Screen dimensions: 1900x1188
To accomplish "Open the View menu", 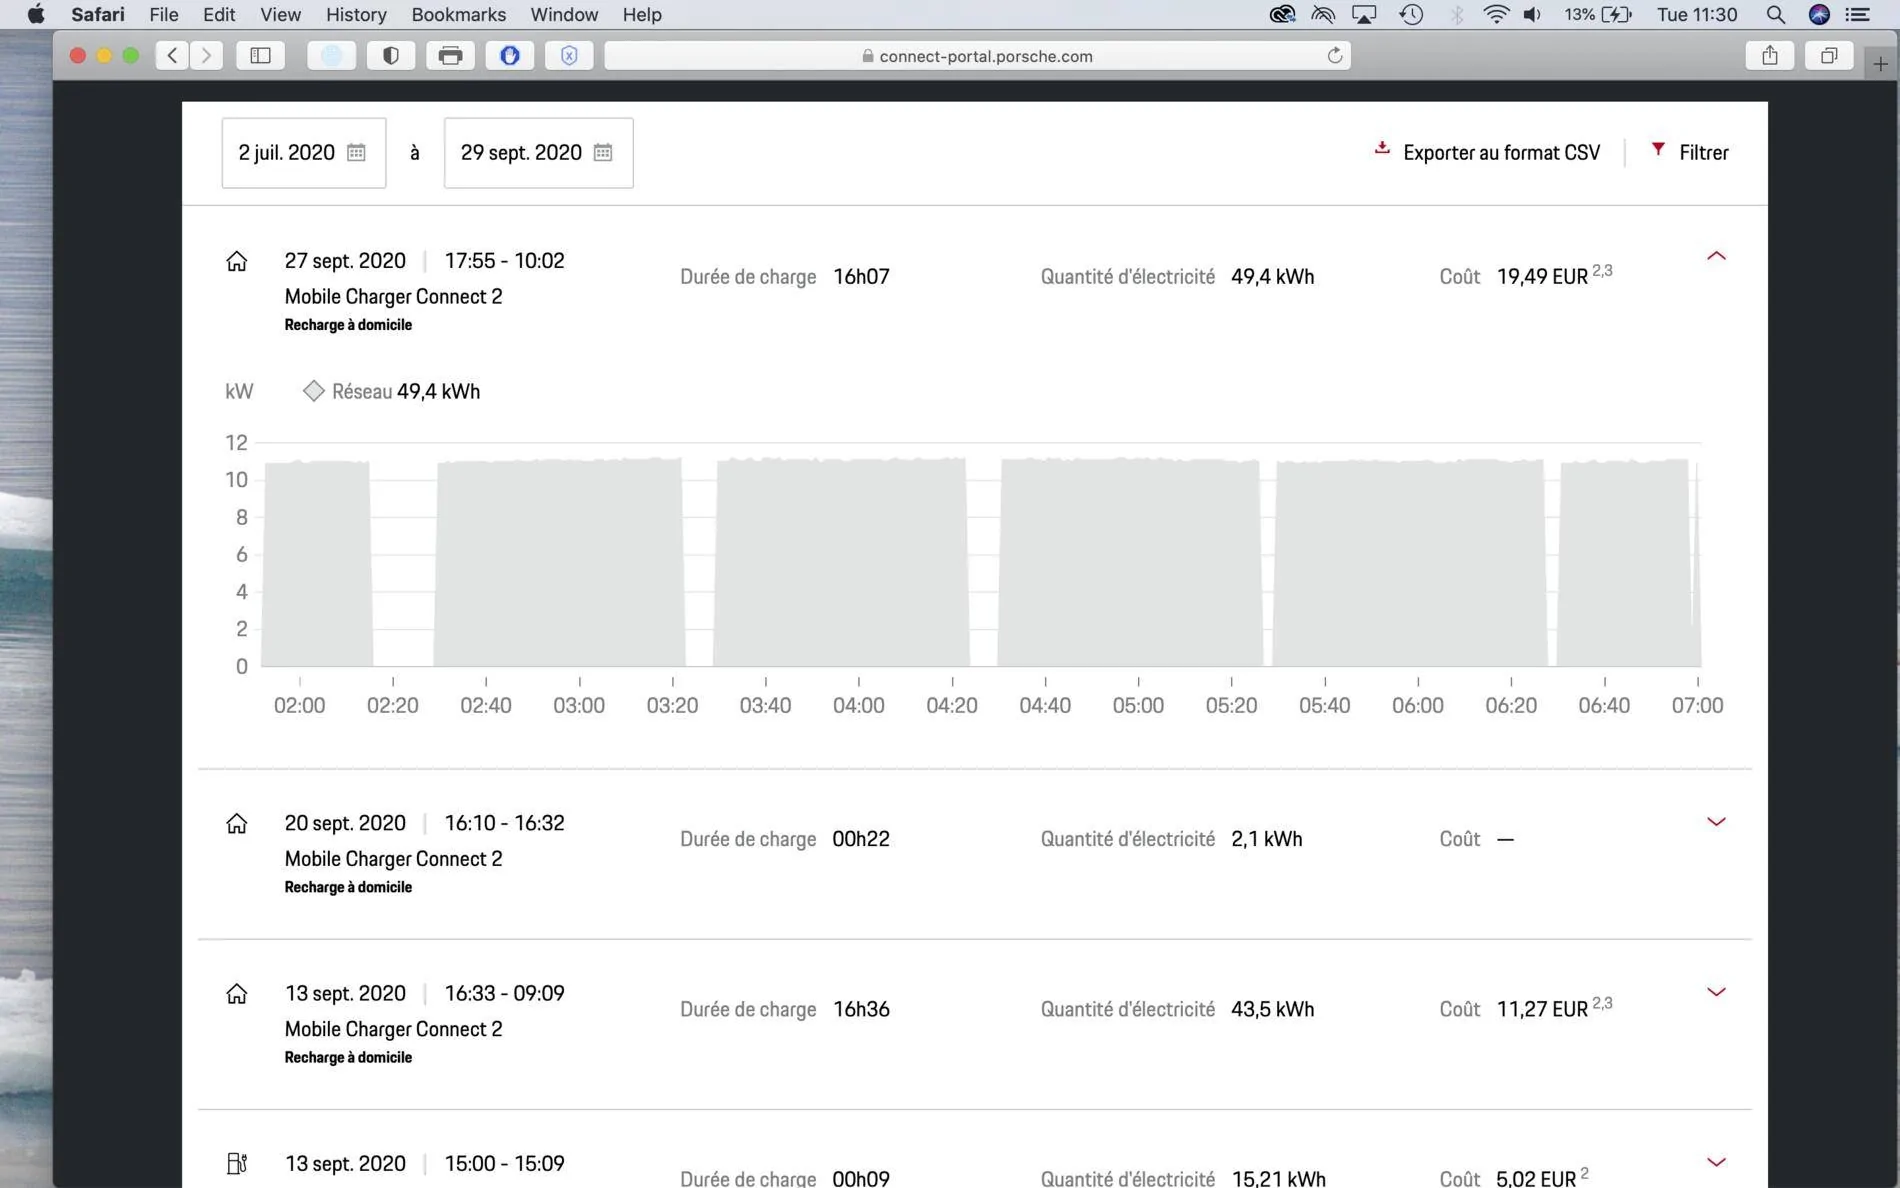I will coord(280,14).
